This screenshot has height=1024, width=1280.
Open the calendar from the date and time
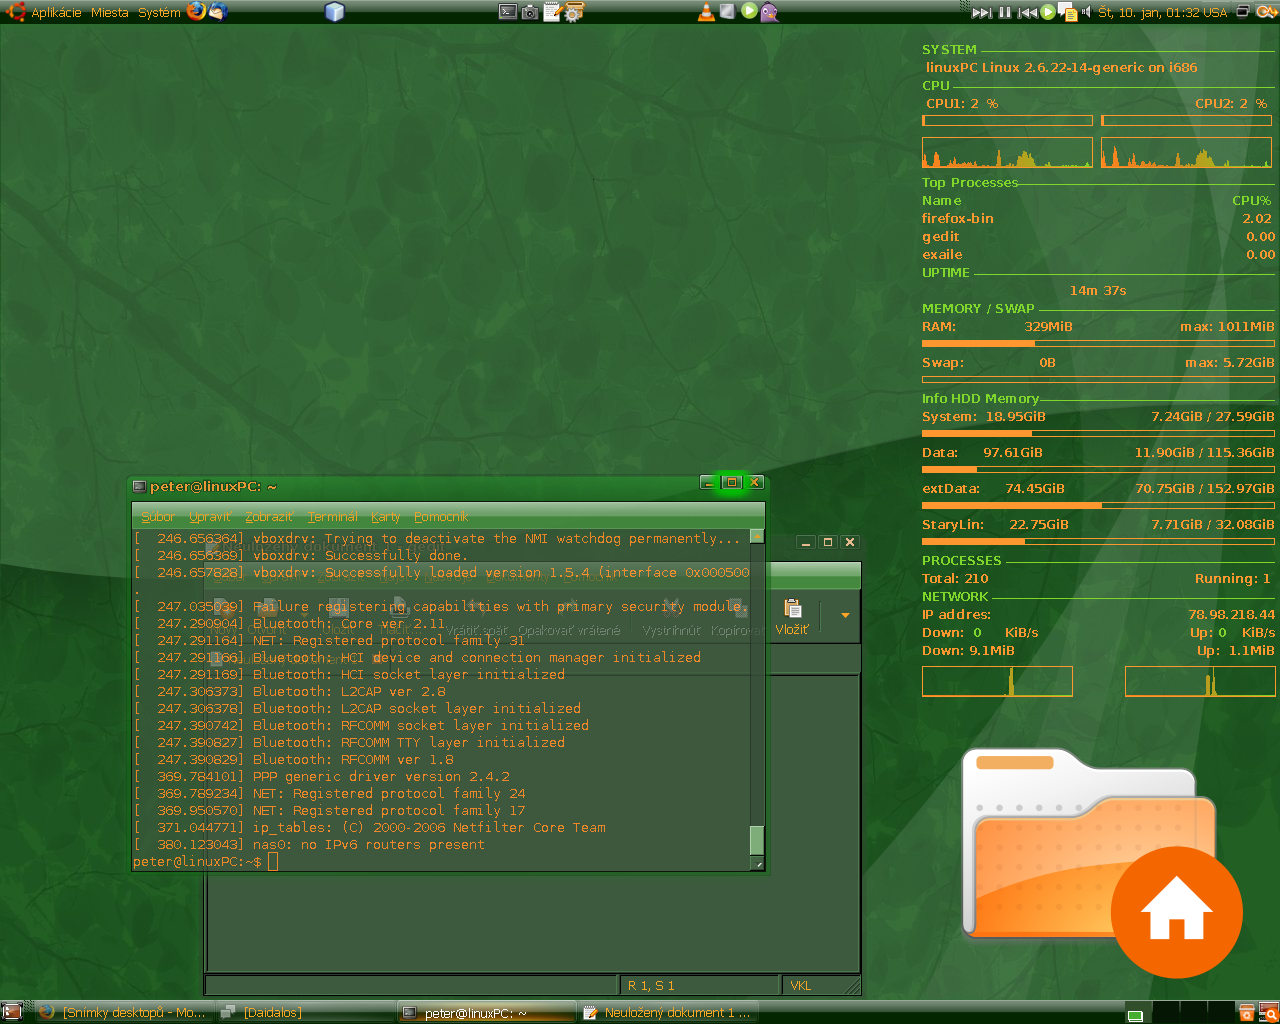1150,12
